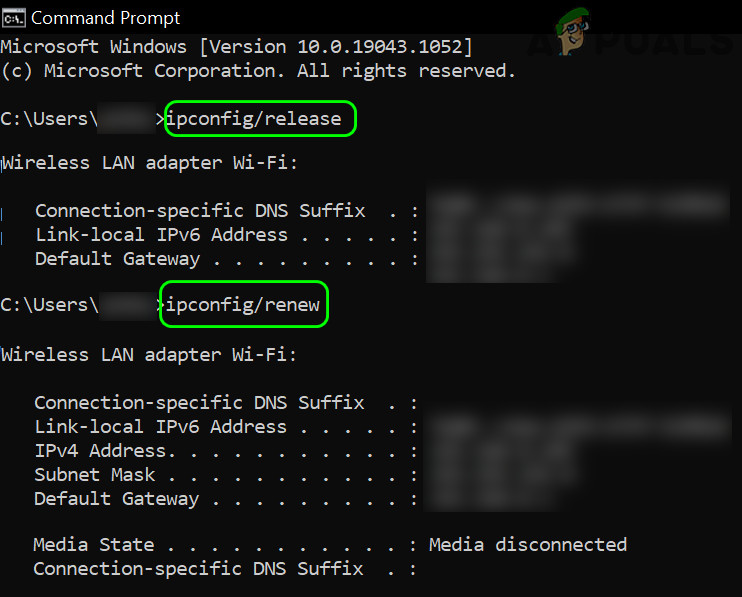Click the ipconfig/release command text

[254, 120]
